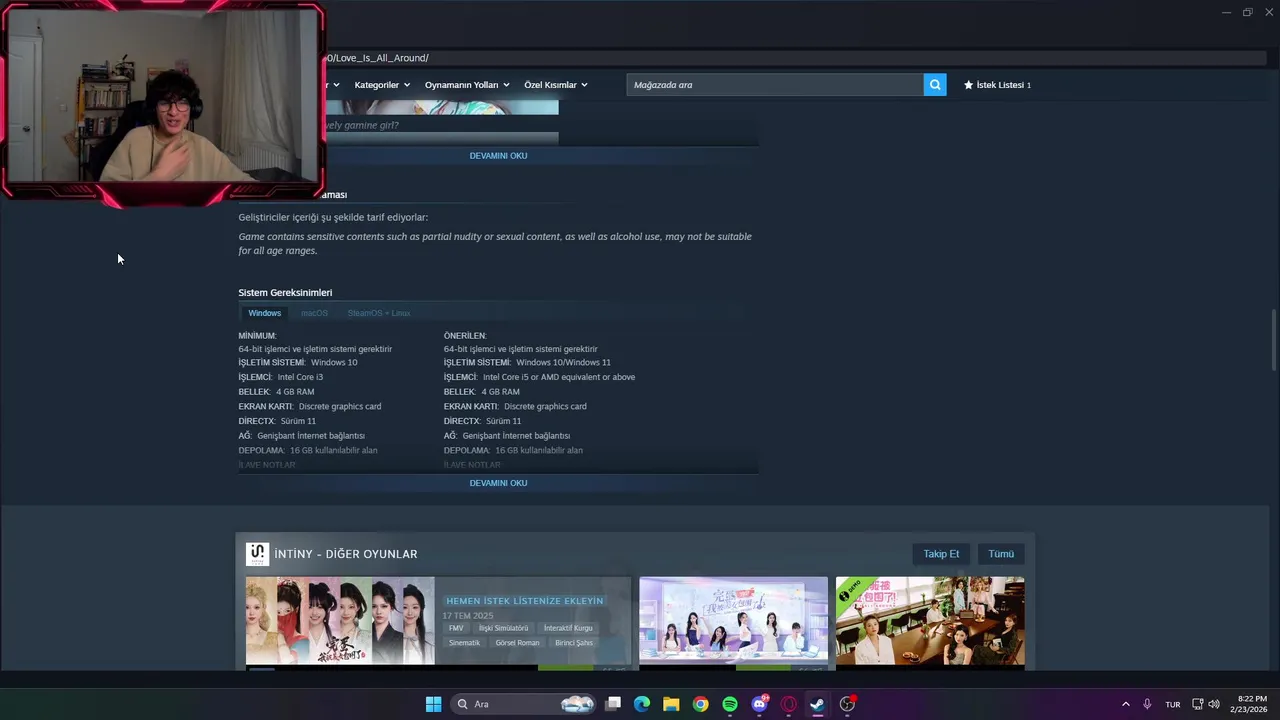This screenshot has width=1280, height=720.
Task: Open the classroom girls game thumbnail
Action: [x=733, y=621]
